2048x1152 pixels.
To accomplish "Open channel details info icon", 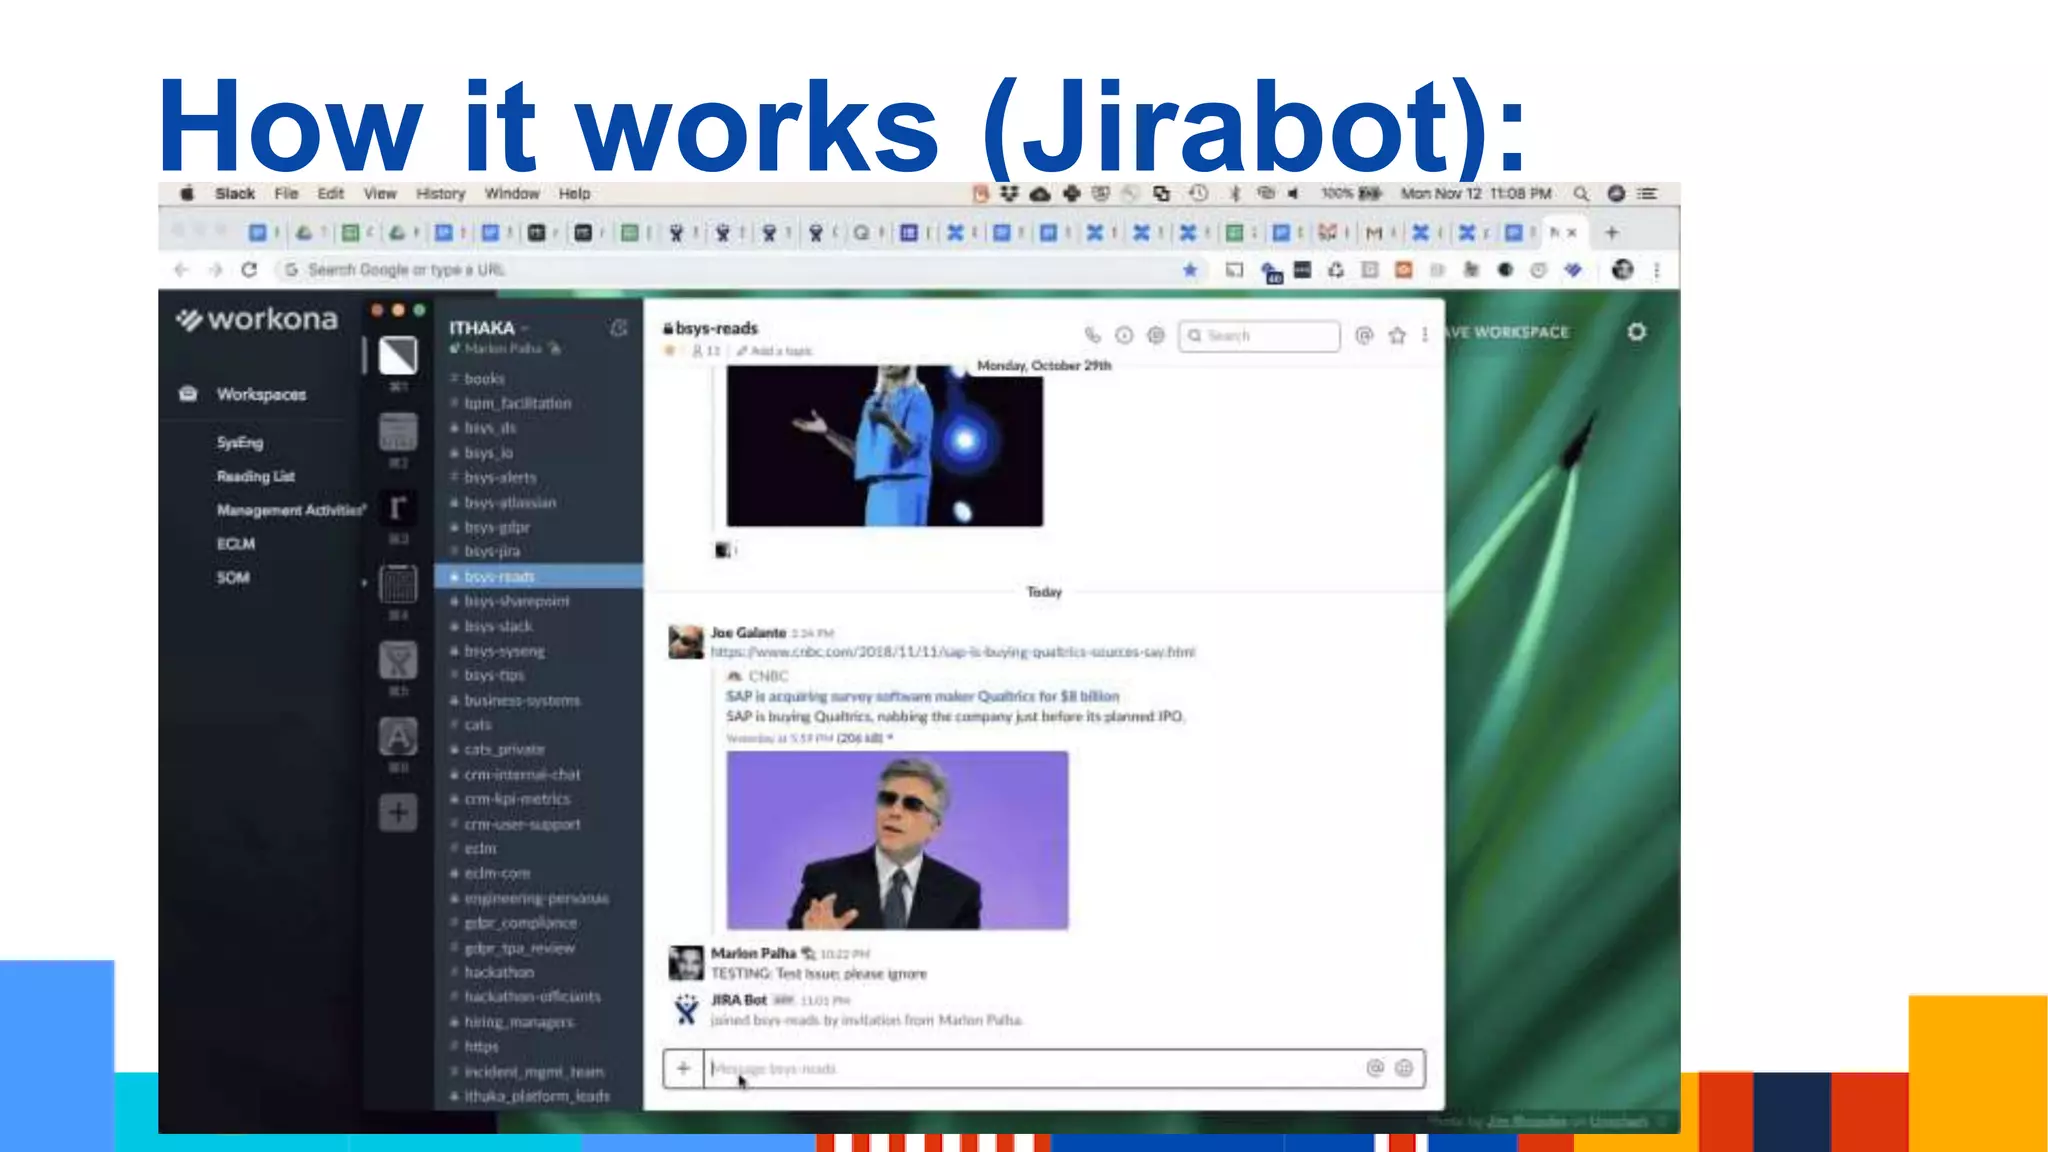I will tap(1124, 335).
